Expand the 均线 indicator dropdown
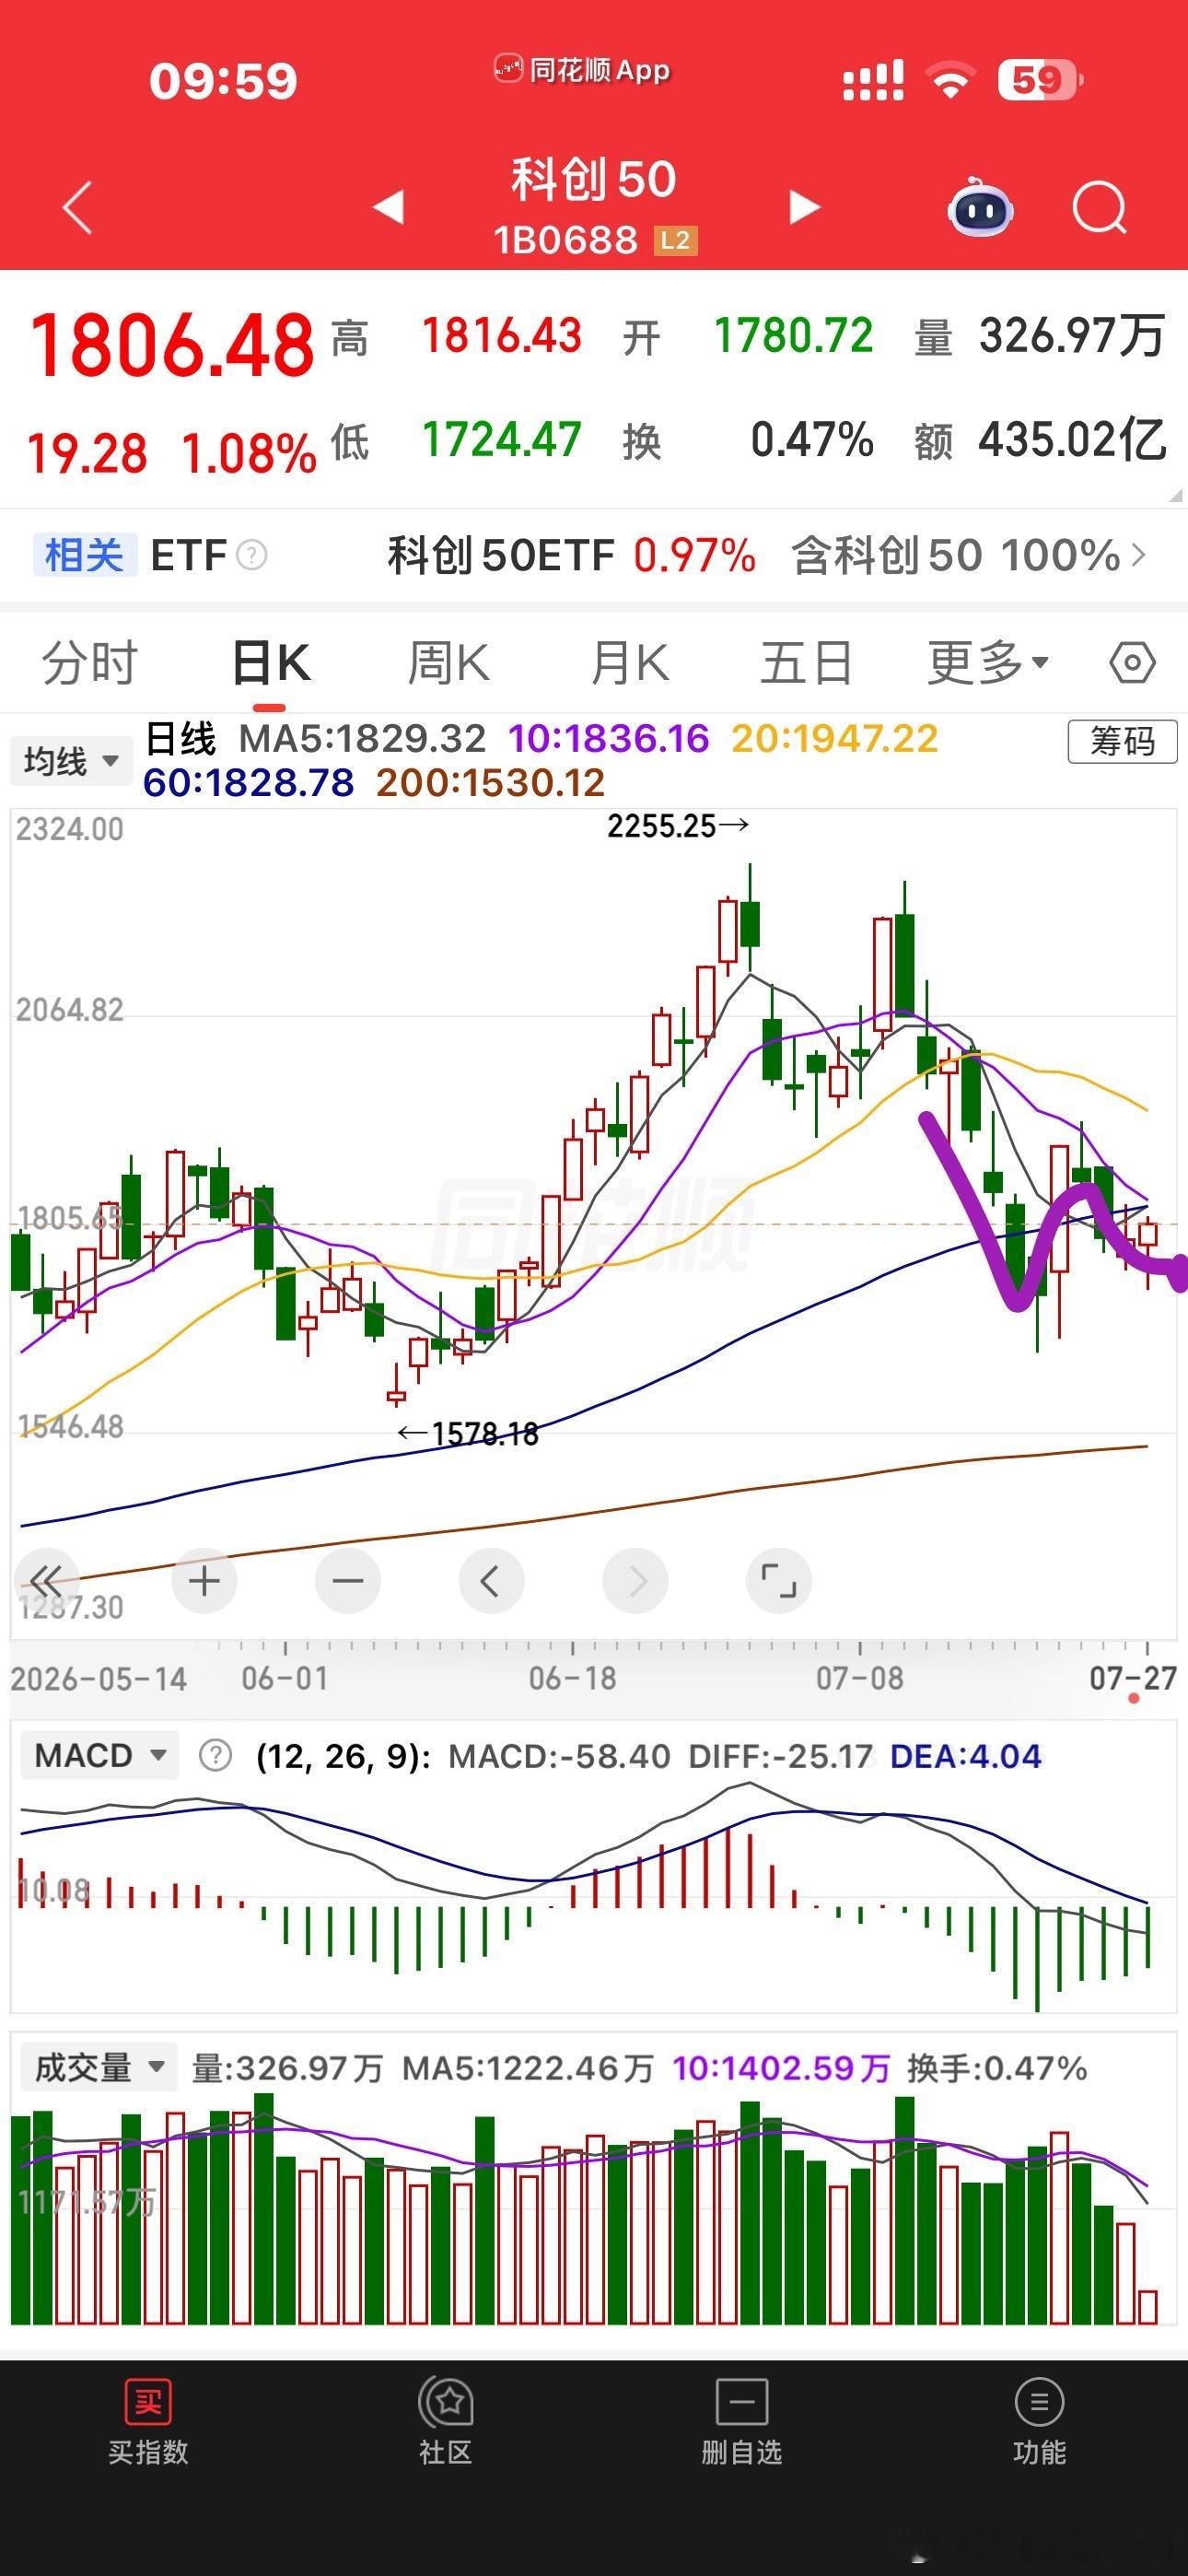This screenshot has height=2576, width=1188. [70, 761]
